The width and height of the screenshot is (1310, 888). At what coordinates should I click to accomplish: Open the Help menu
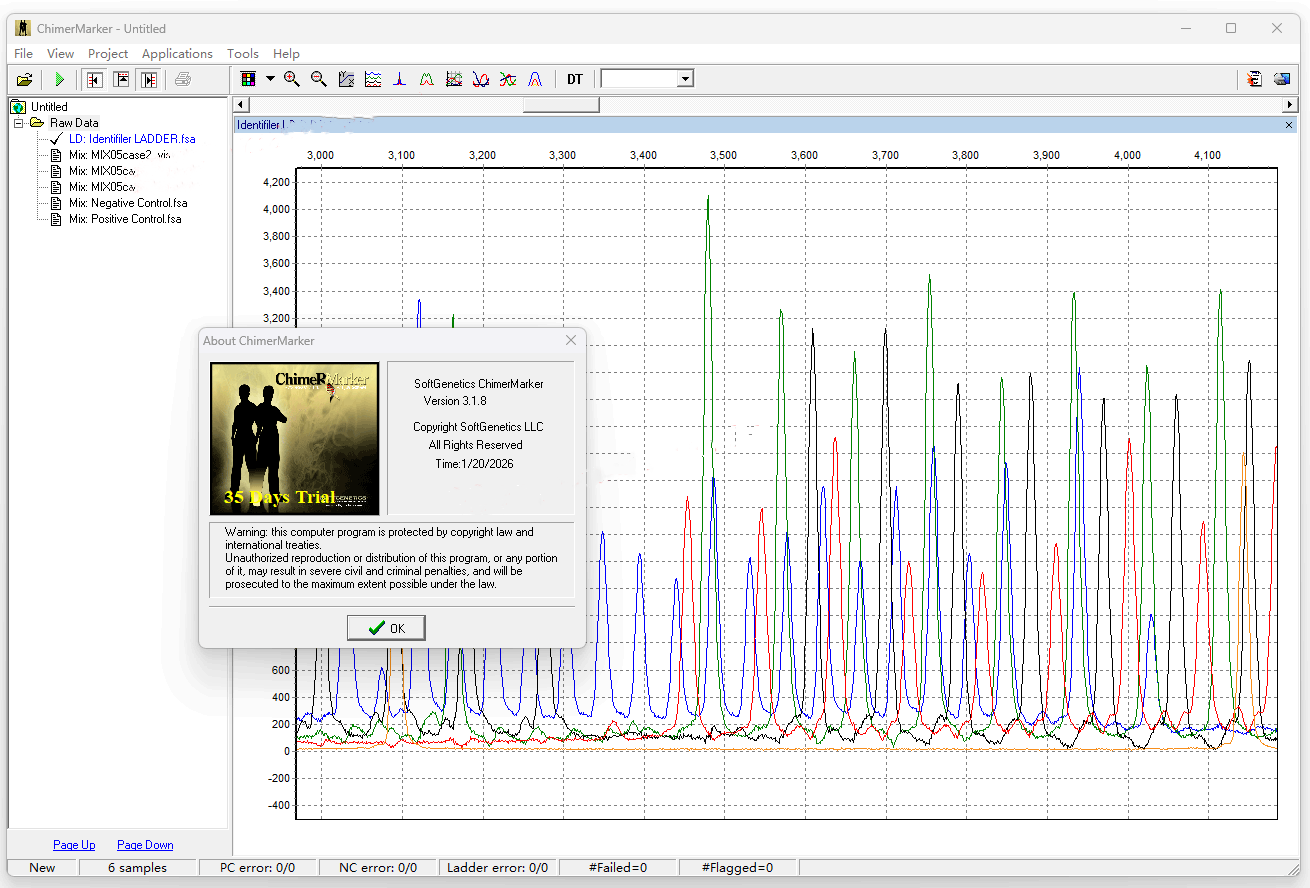pos(286,54)
